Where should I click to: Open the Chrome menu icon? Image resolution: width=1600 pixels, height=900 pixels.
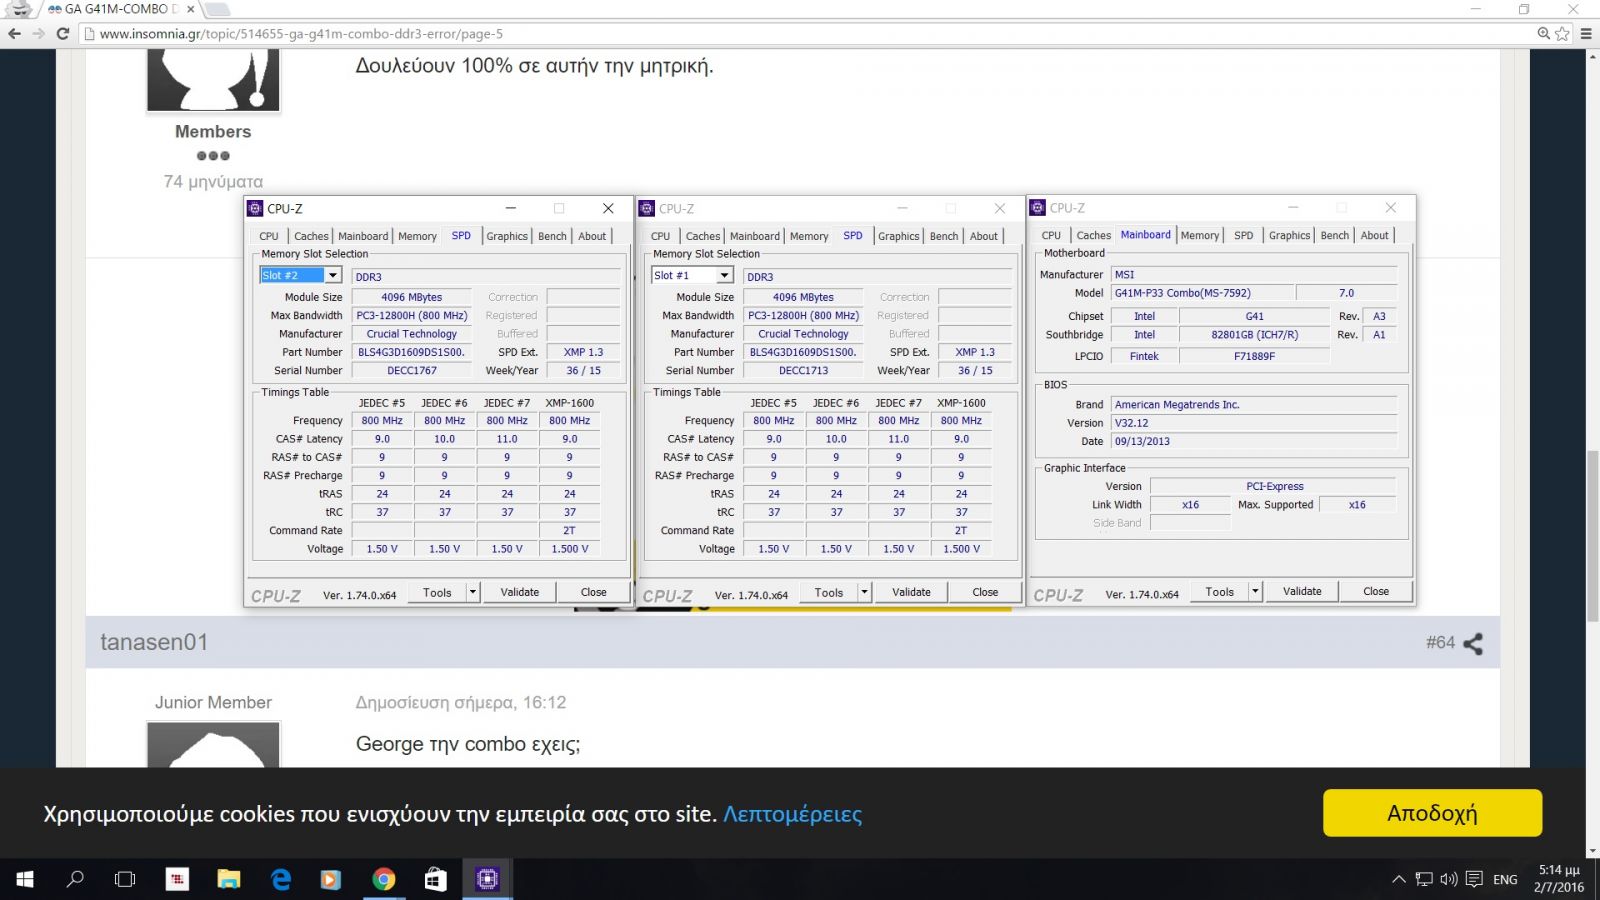click(x=1585, y=33)
